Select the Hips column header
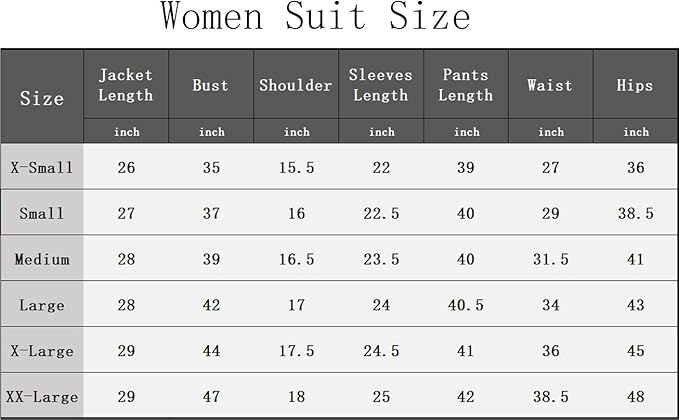 pos(636,85)
